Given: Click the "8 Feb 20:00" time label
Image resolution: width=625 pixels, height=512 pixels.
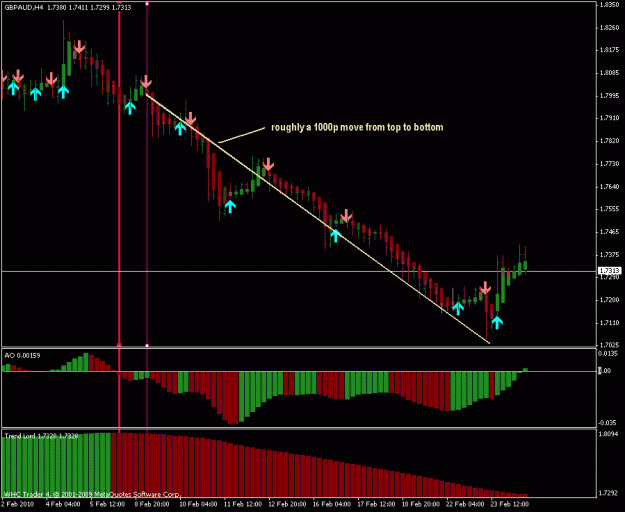Looking at the screenshot, I should point(152,504).
